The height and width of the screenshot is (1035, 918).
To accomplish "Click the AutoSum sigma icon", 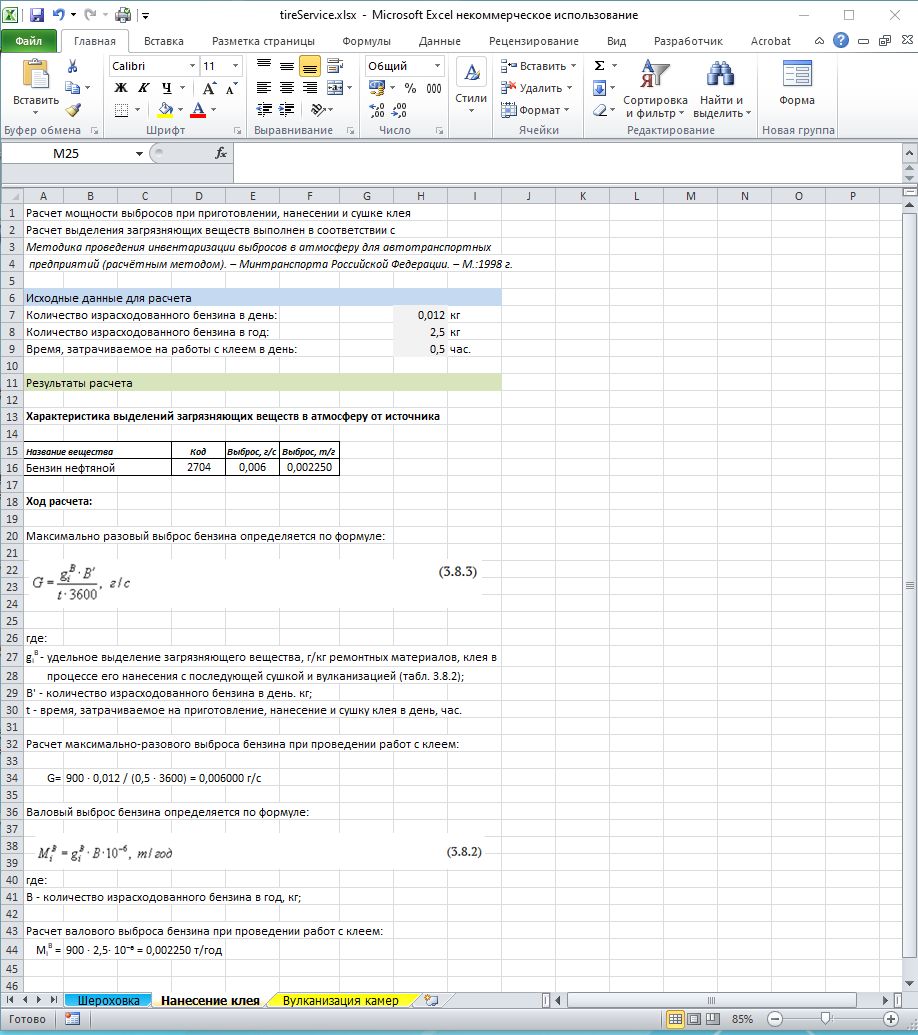I will click(599, 66).
